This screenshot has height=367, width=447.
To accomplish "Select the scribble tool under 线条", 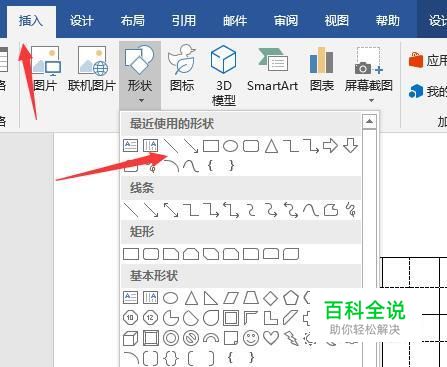I will pyautogui.click(x=351, y=210).
